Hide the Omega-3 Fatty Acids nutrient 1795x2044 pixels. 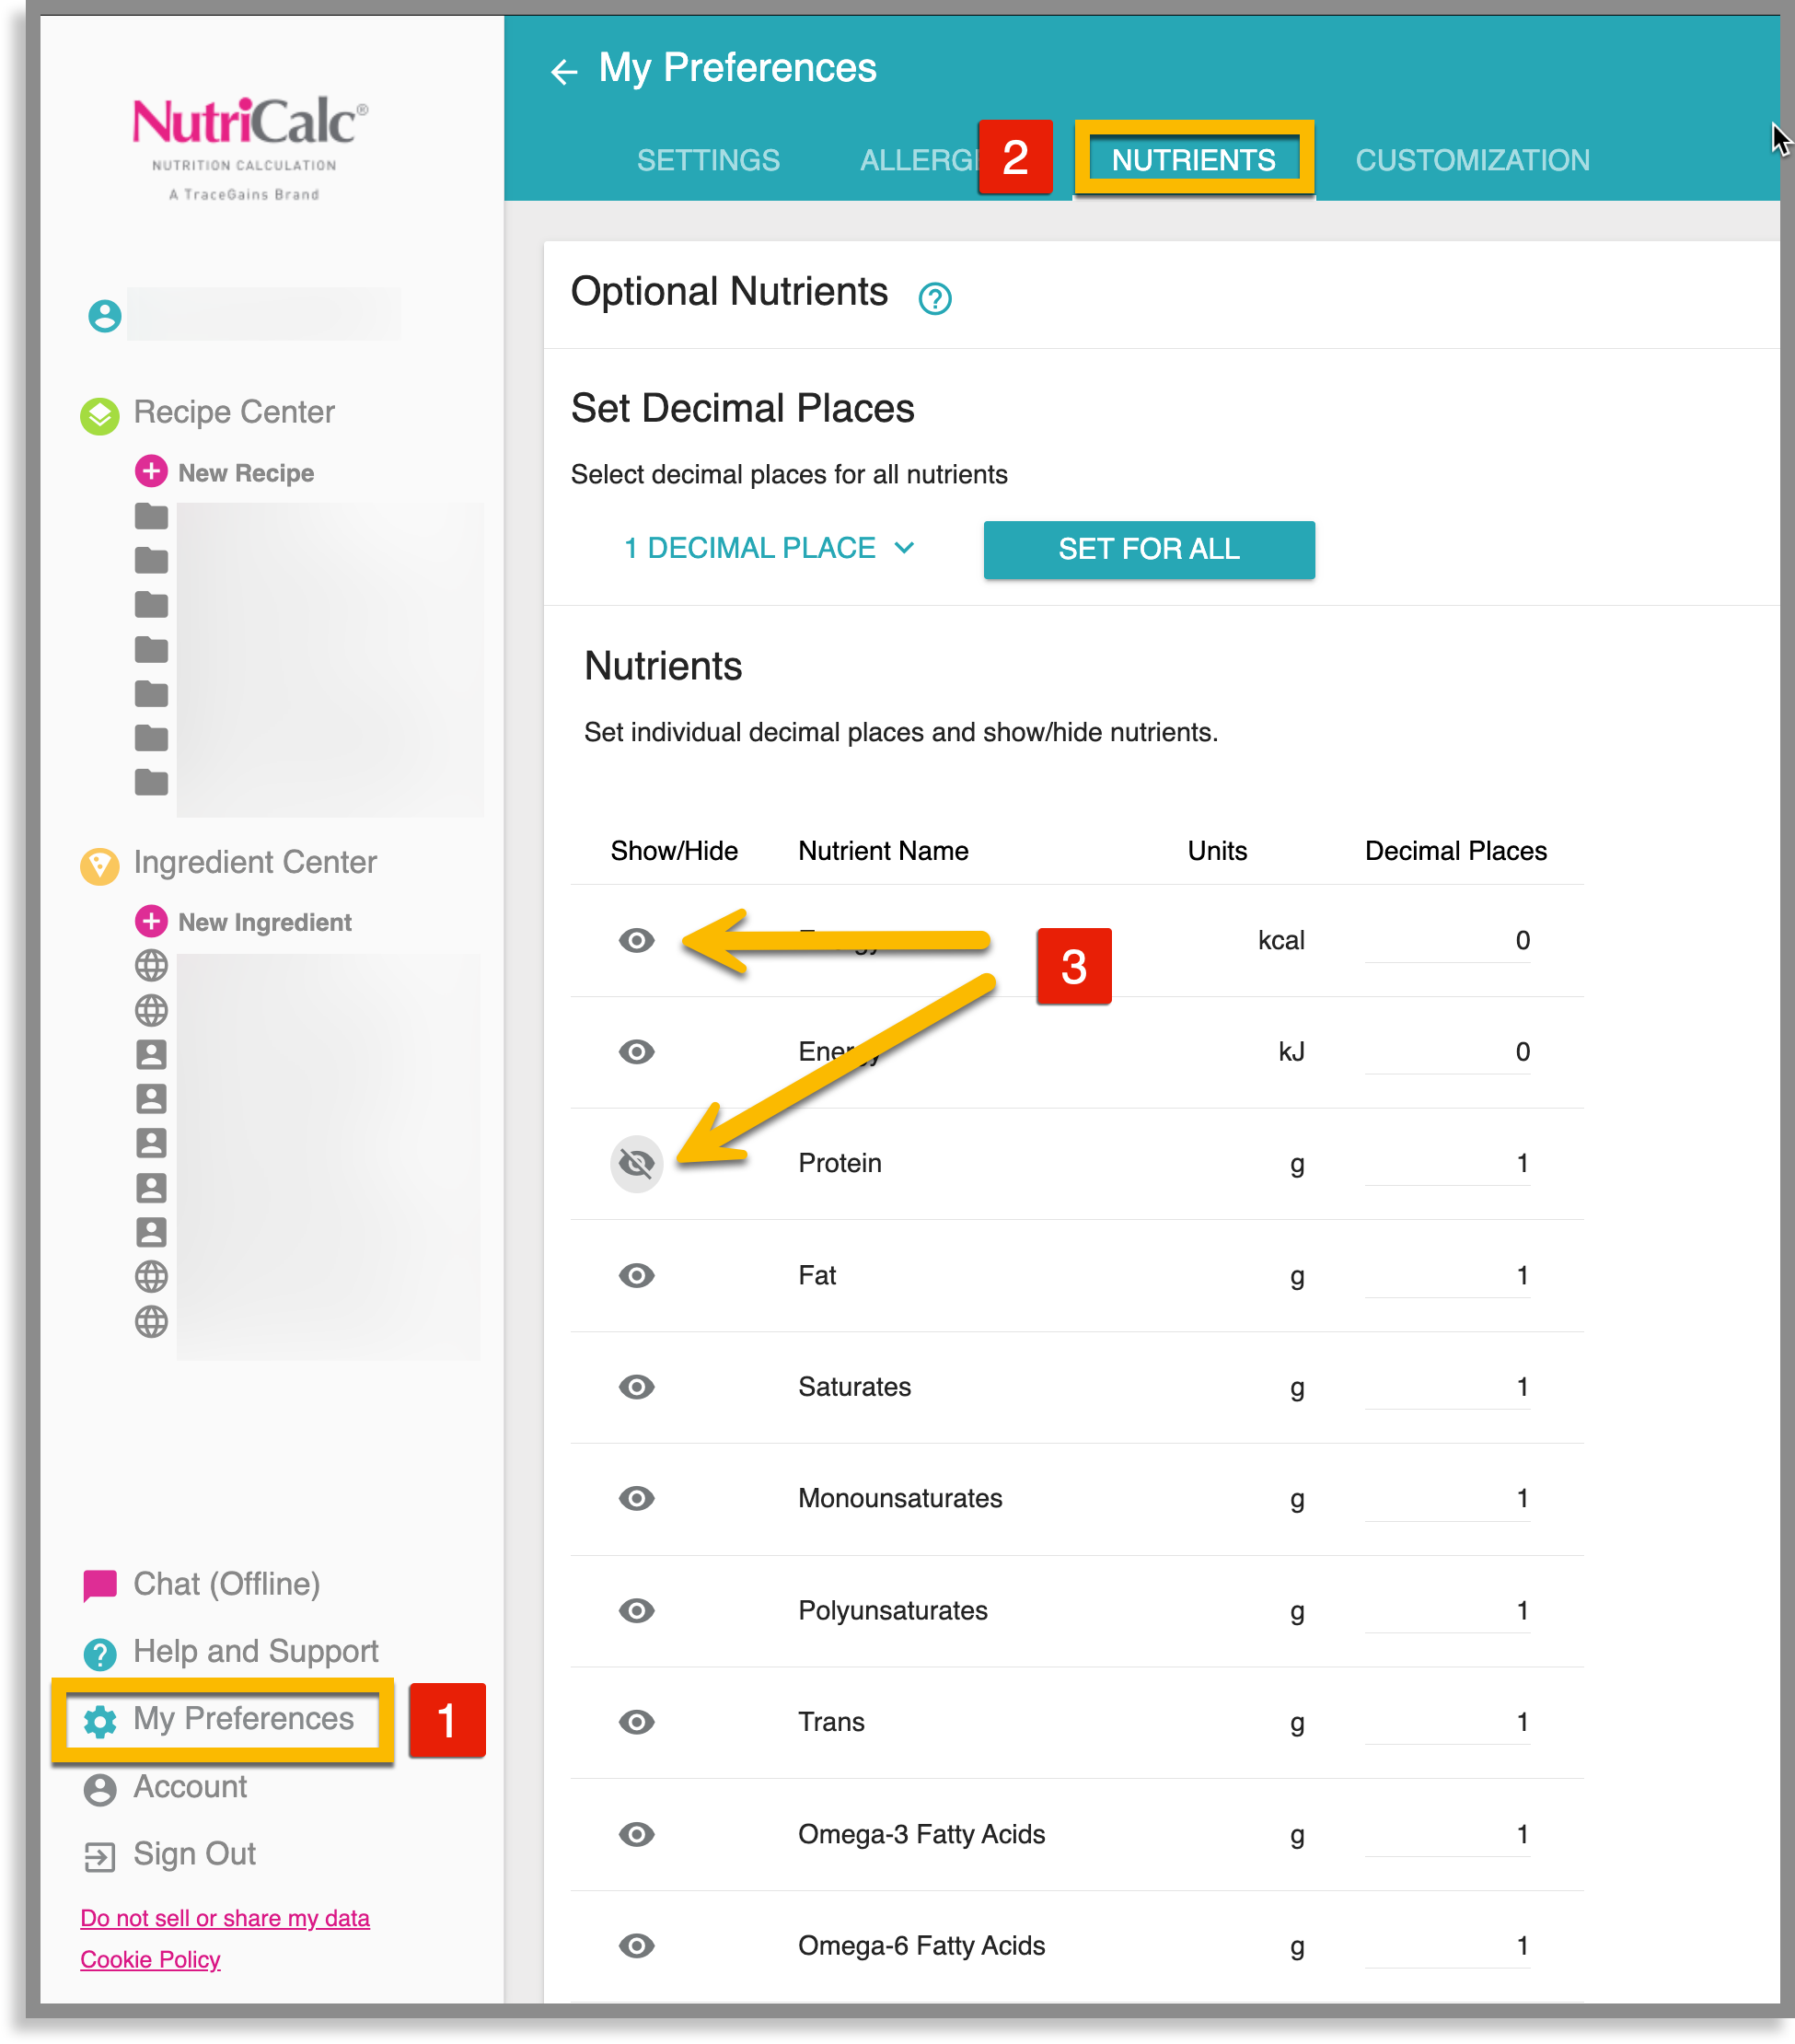[636, 1833]
